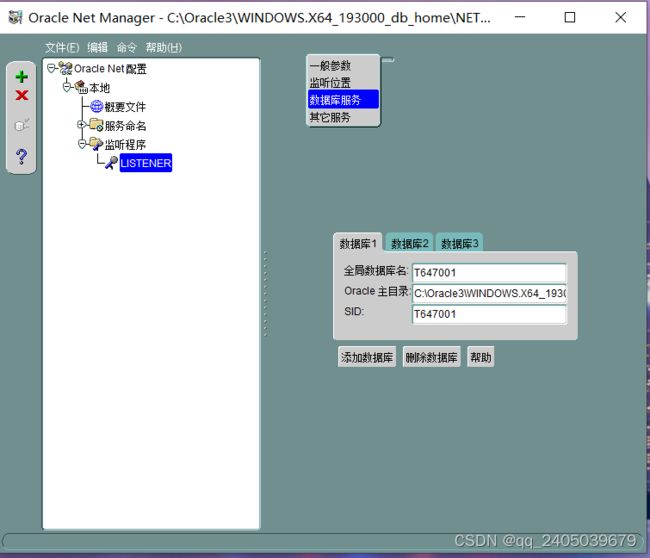Click the 监听程序 folder icon
This screenshot has width=650, height=558.
tap(96, 144)
